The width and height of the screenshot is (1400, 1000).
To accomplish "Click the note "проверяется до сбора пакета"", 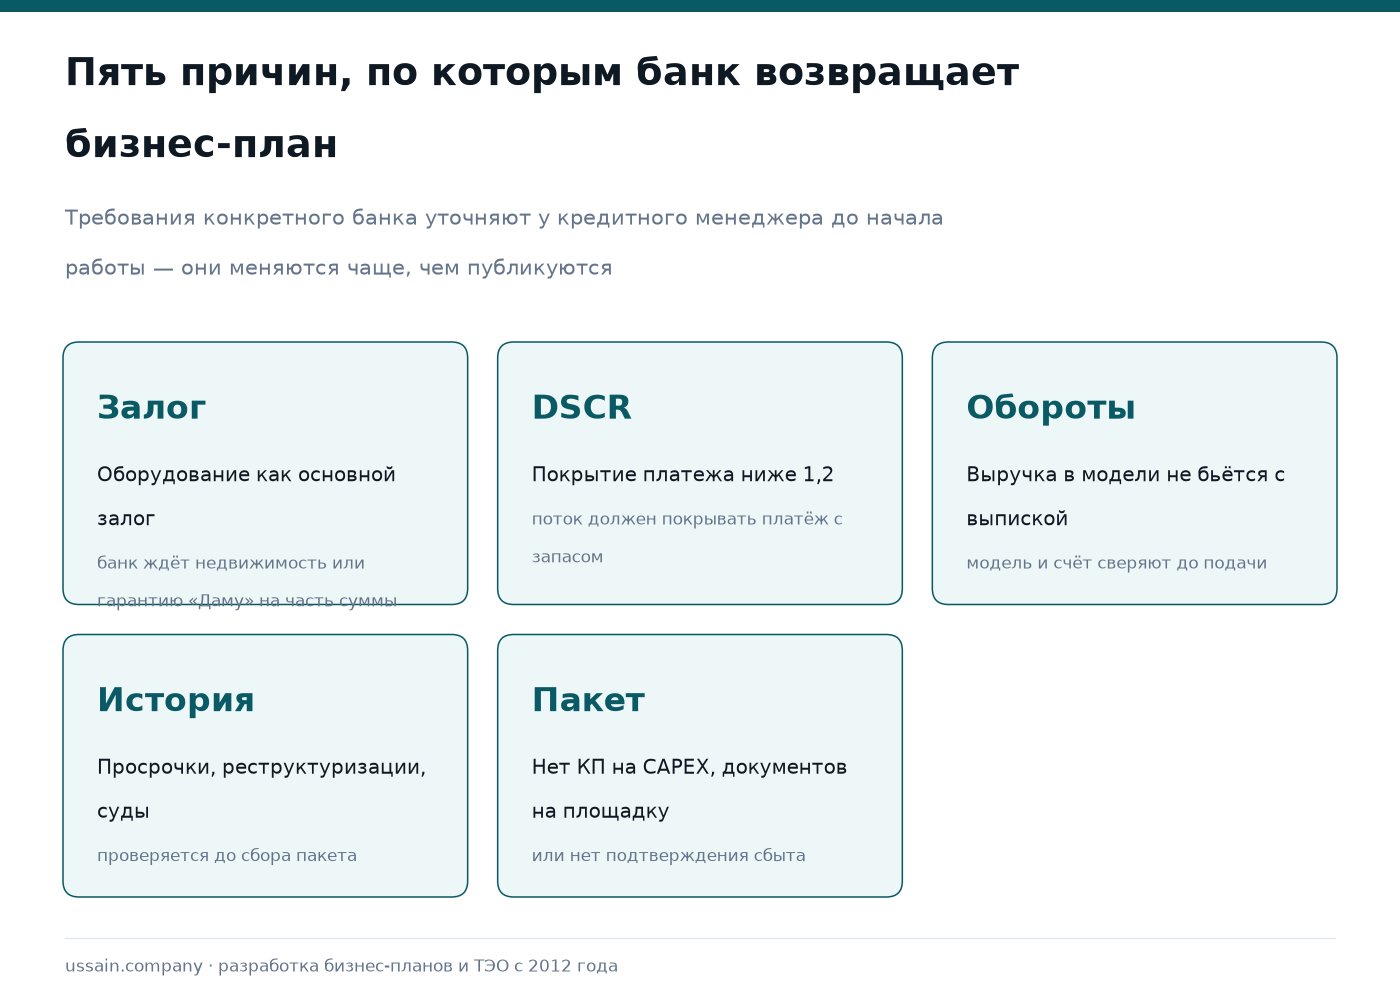I will (x=227, y=856).
